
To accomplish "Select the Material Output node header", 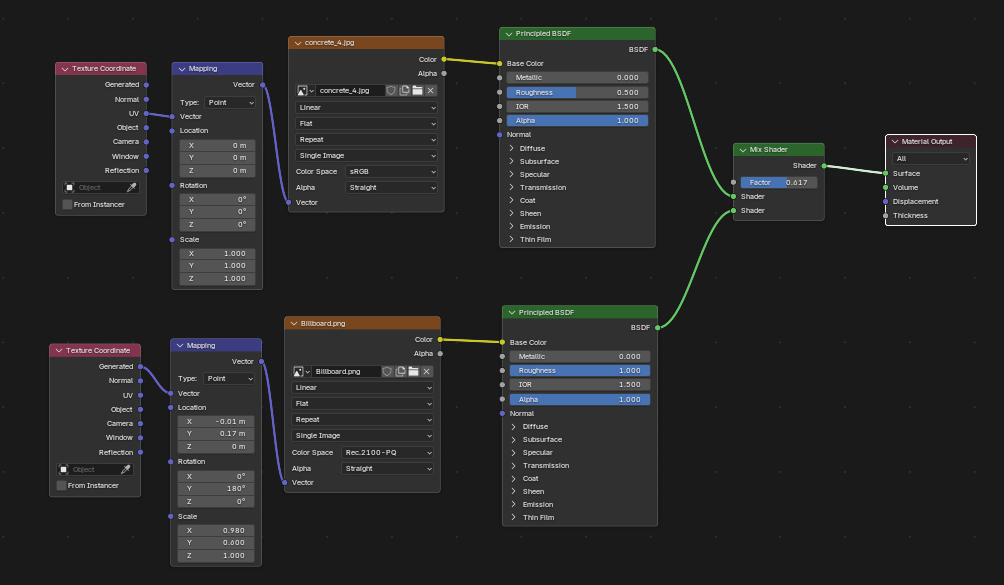I will tap(935, 142).
